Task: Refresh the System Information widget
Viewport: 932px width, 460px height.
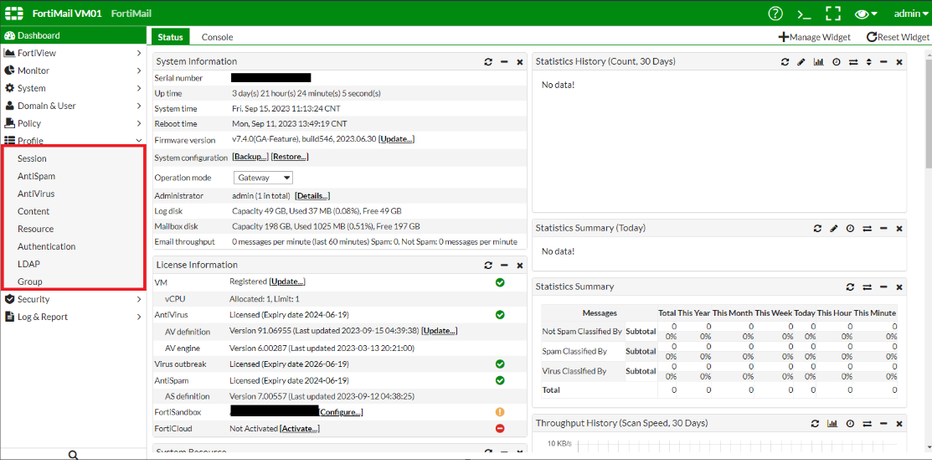Action: (x=488, y=62)
